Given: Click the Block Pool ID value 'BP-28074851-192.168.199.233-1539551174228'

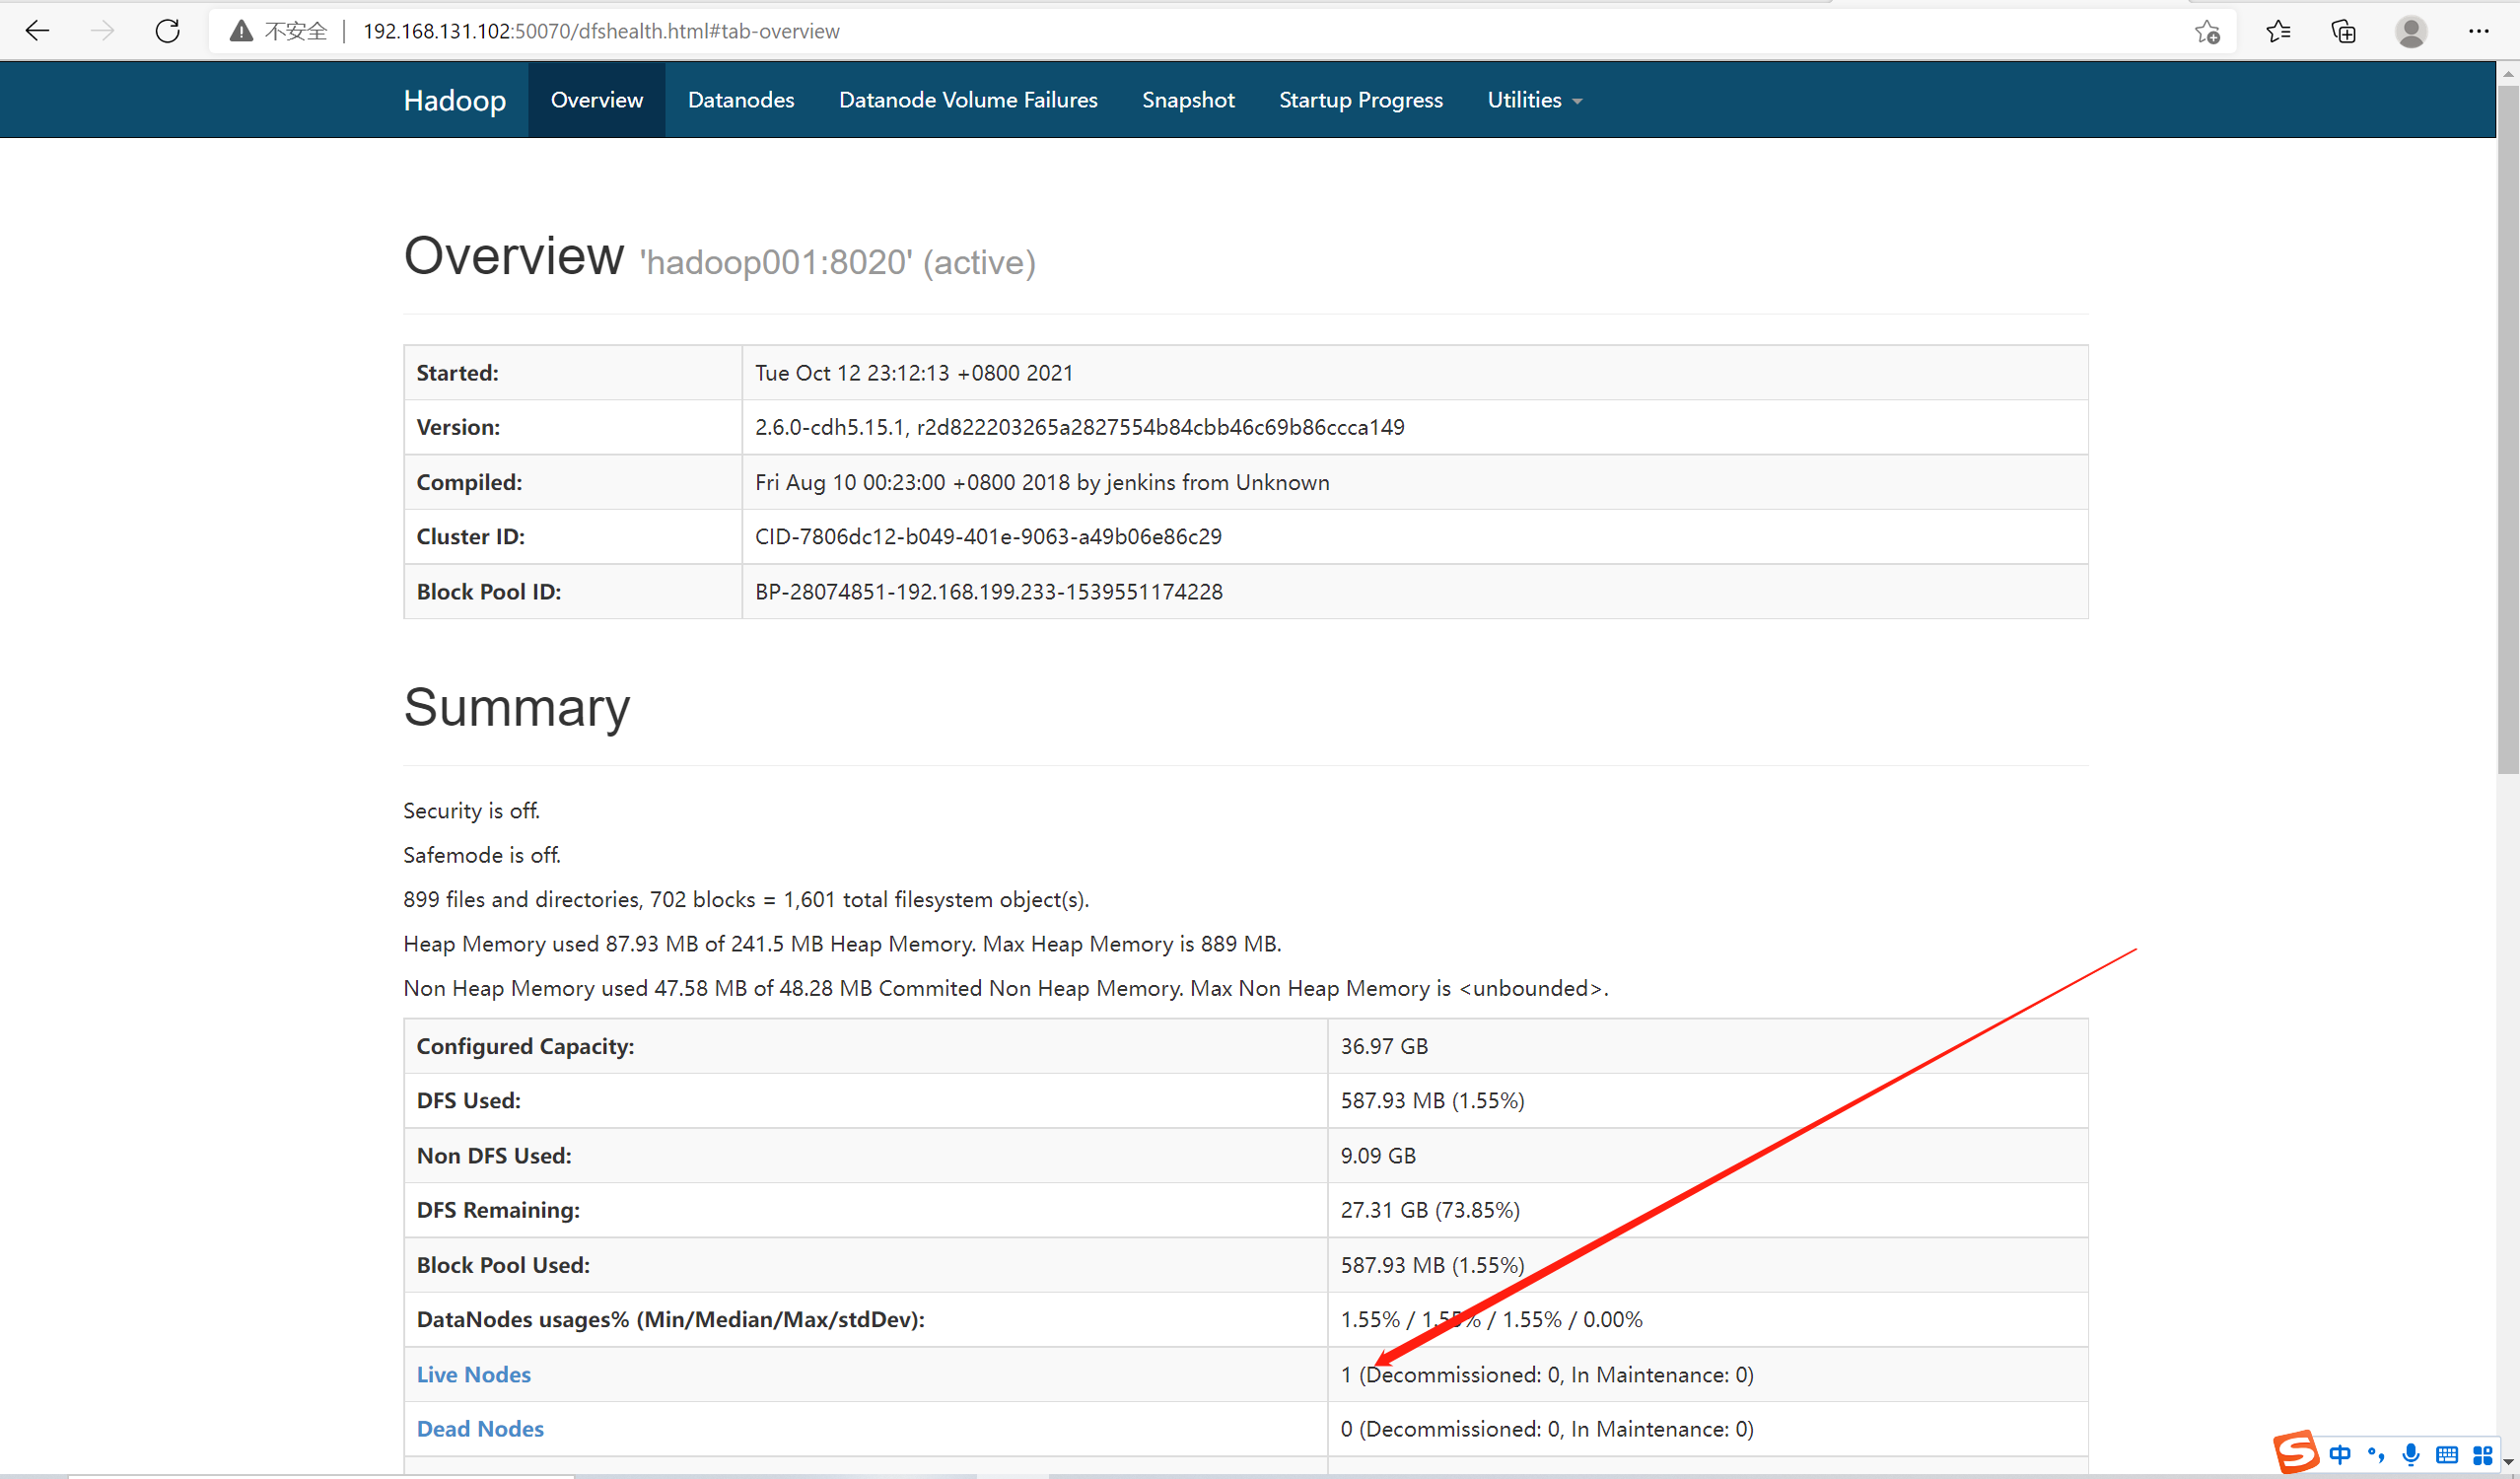Looking at the screenshot, I should [x=989, y=592].
